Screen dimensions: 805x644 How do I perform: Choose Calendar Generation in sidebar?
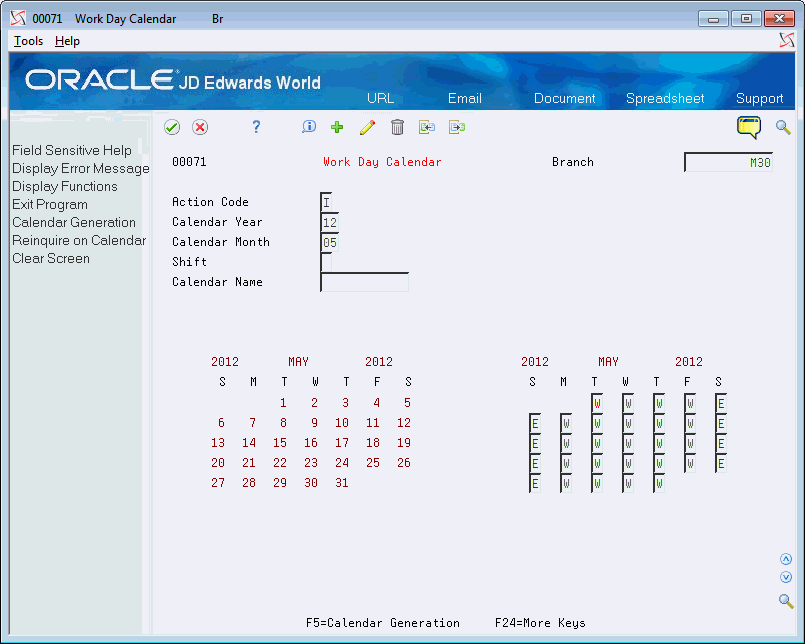click(74, 222)
